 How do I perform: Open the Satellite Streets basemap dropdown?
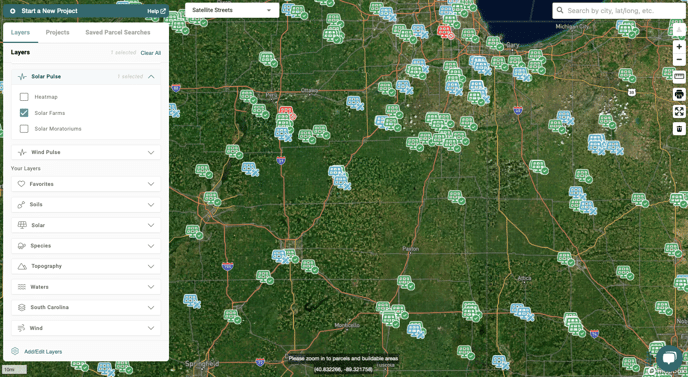point(232,10)
